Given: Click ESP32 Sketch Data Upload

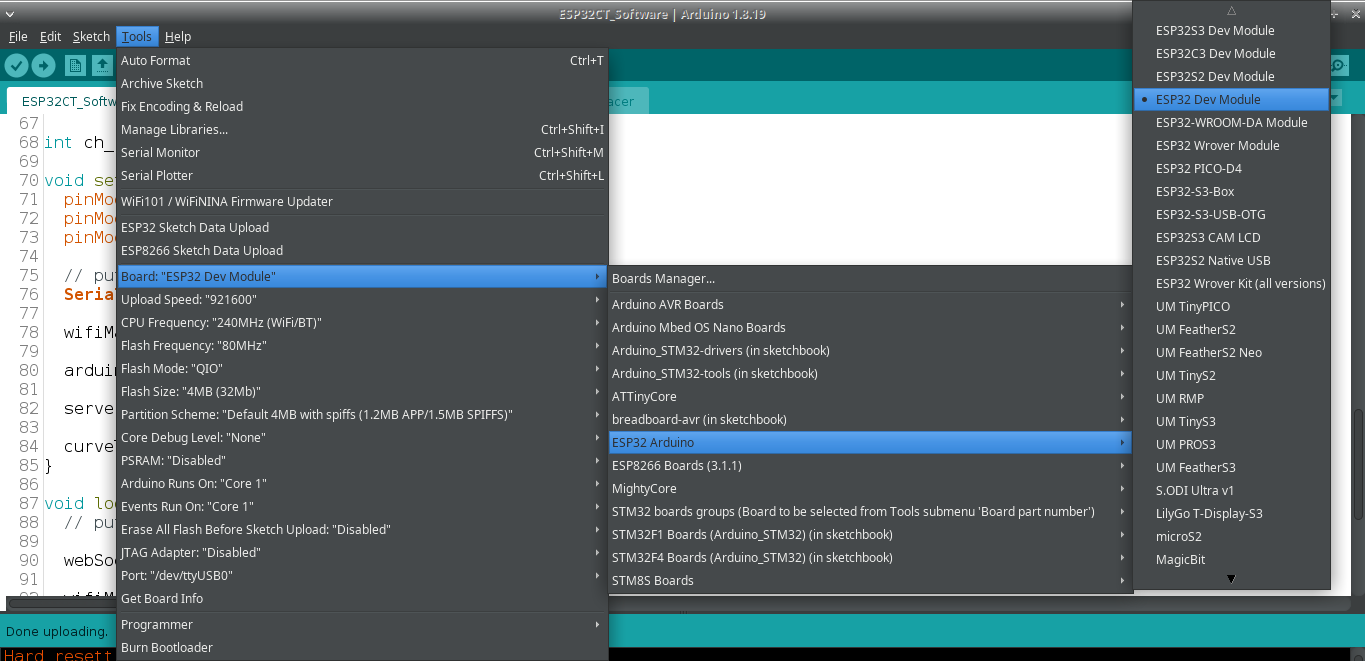Looking at the screenshot, I should pos(362,227).
